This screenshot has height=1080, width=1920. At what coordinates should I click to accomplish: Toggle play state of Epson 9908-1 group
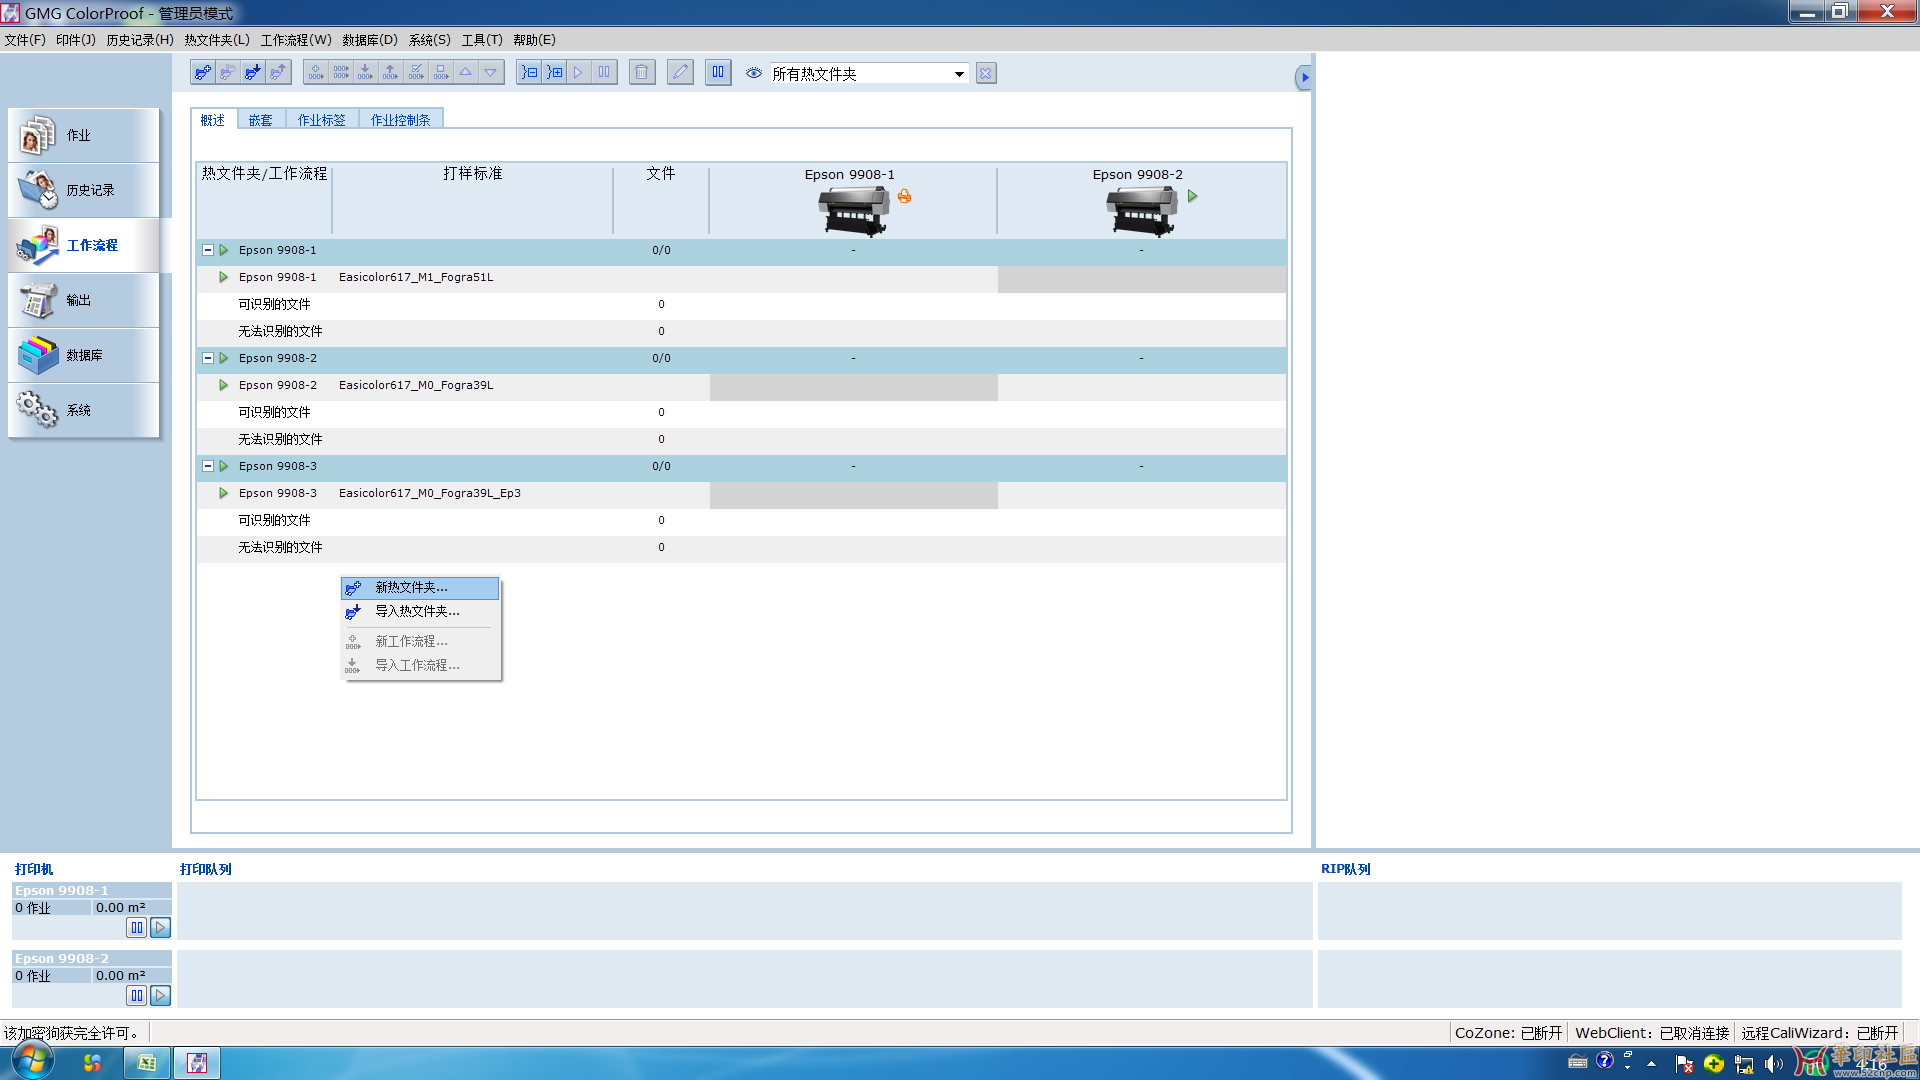[224, 250]
